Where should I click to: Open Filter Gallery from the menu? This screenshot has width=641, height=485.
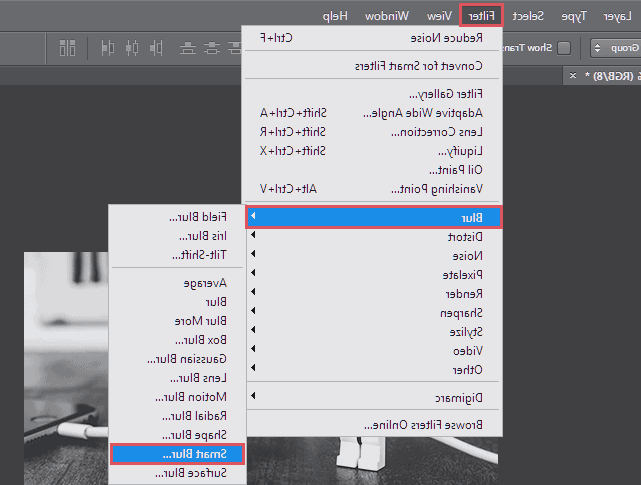point(372,94)
